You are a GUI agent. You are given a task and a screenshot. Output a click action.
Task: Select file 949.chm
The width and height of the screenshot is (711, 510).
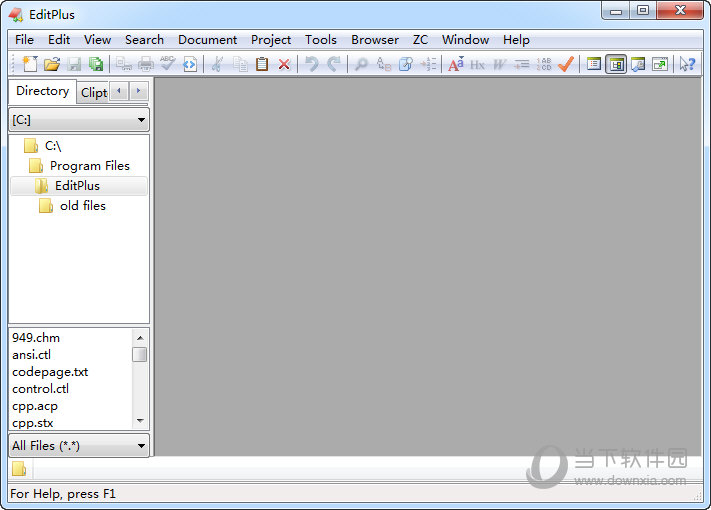(36, 338)
